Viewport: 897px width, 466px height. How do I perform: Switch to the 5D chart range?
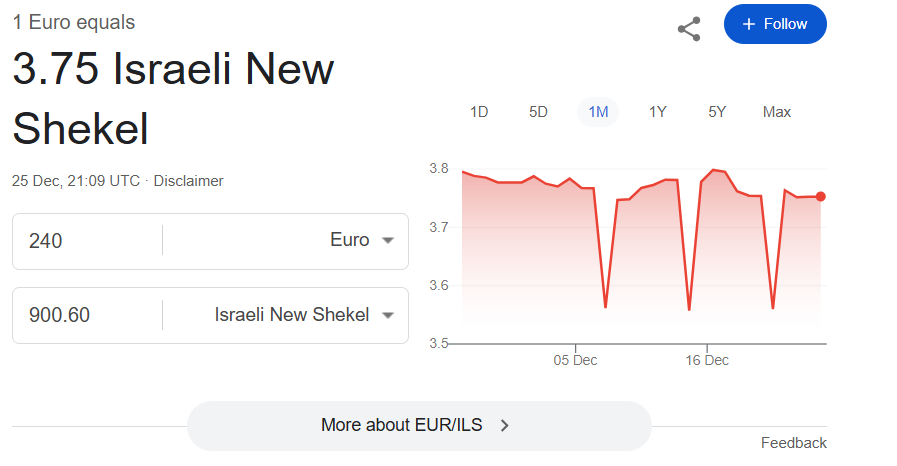538,112
